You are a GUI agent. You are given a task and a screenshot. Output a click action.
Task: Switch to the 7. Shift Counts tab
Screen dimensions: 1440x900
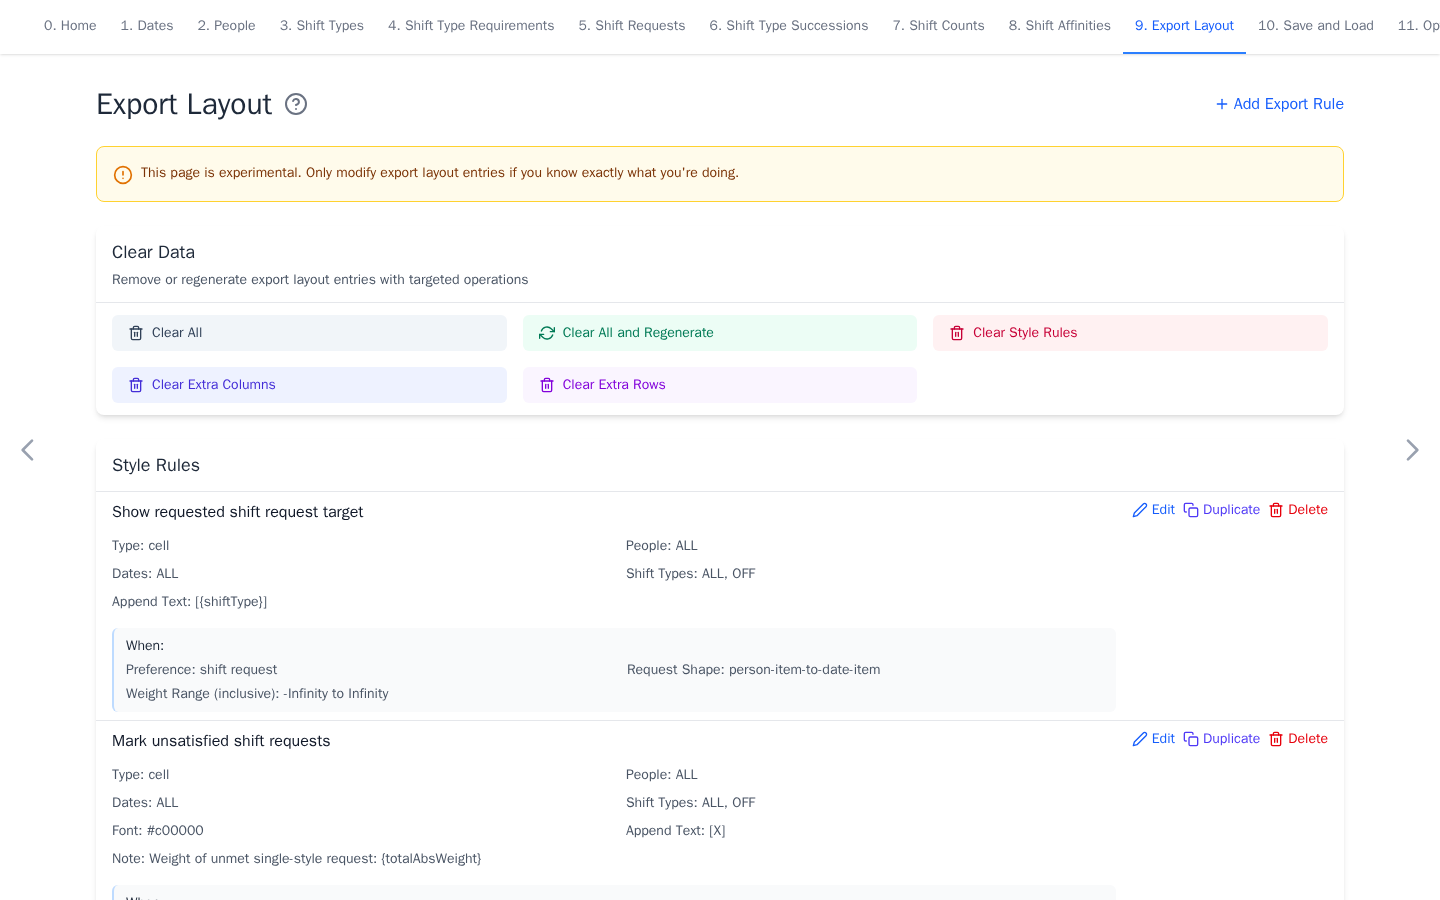point(939,26)
